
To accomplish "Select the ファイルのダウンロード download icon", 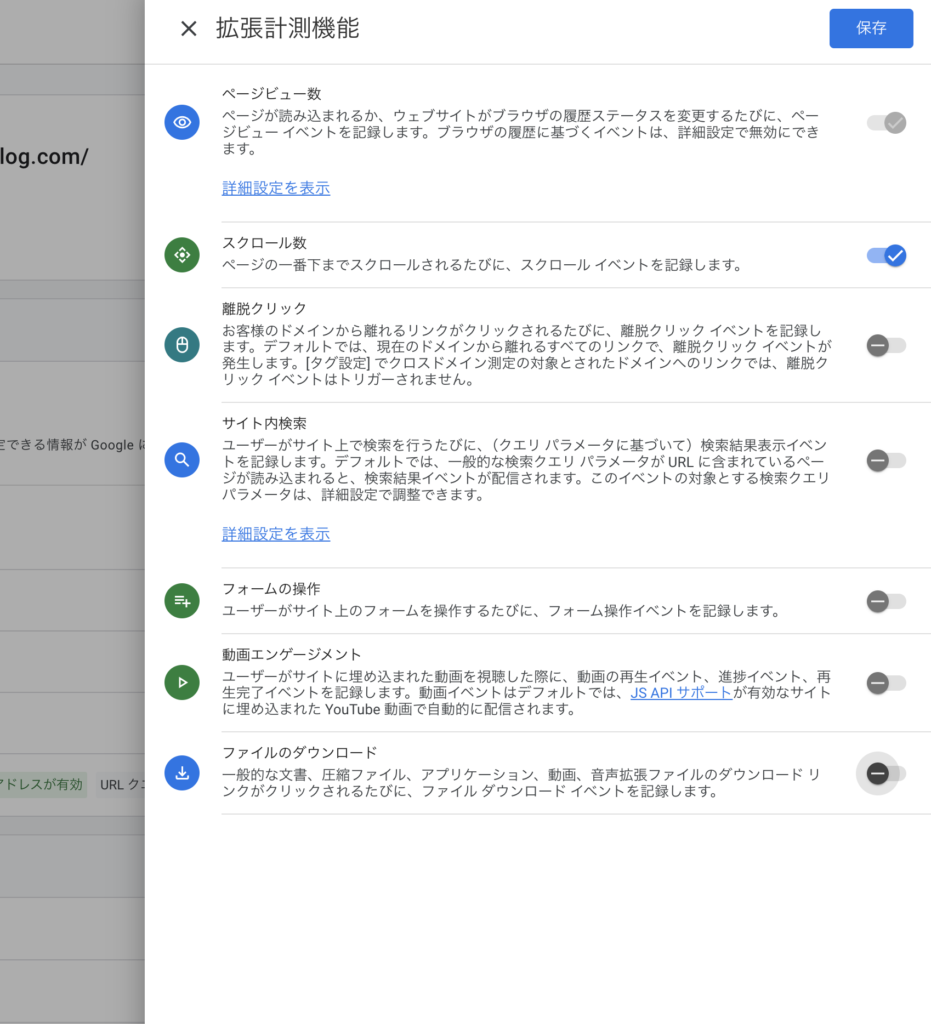I will point(182,773).
